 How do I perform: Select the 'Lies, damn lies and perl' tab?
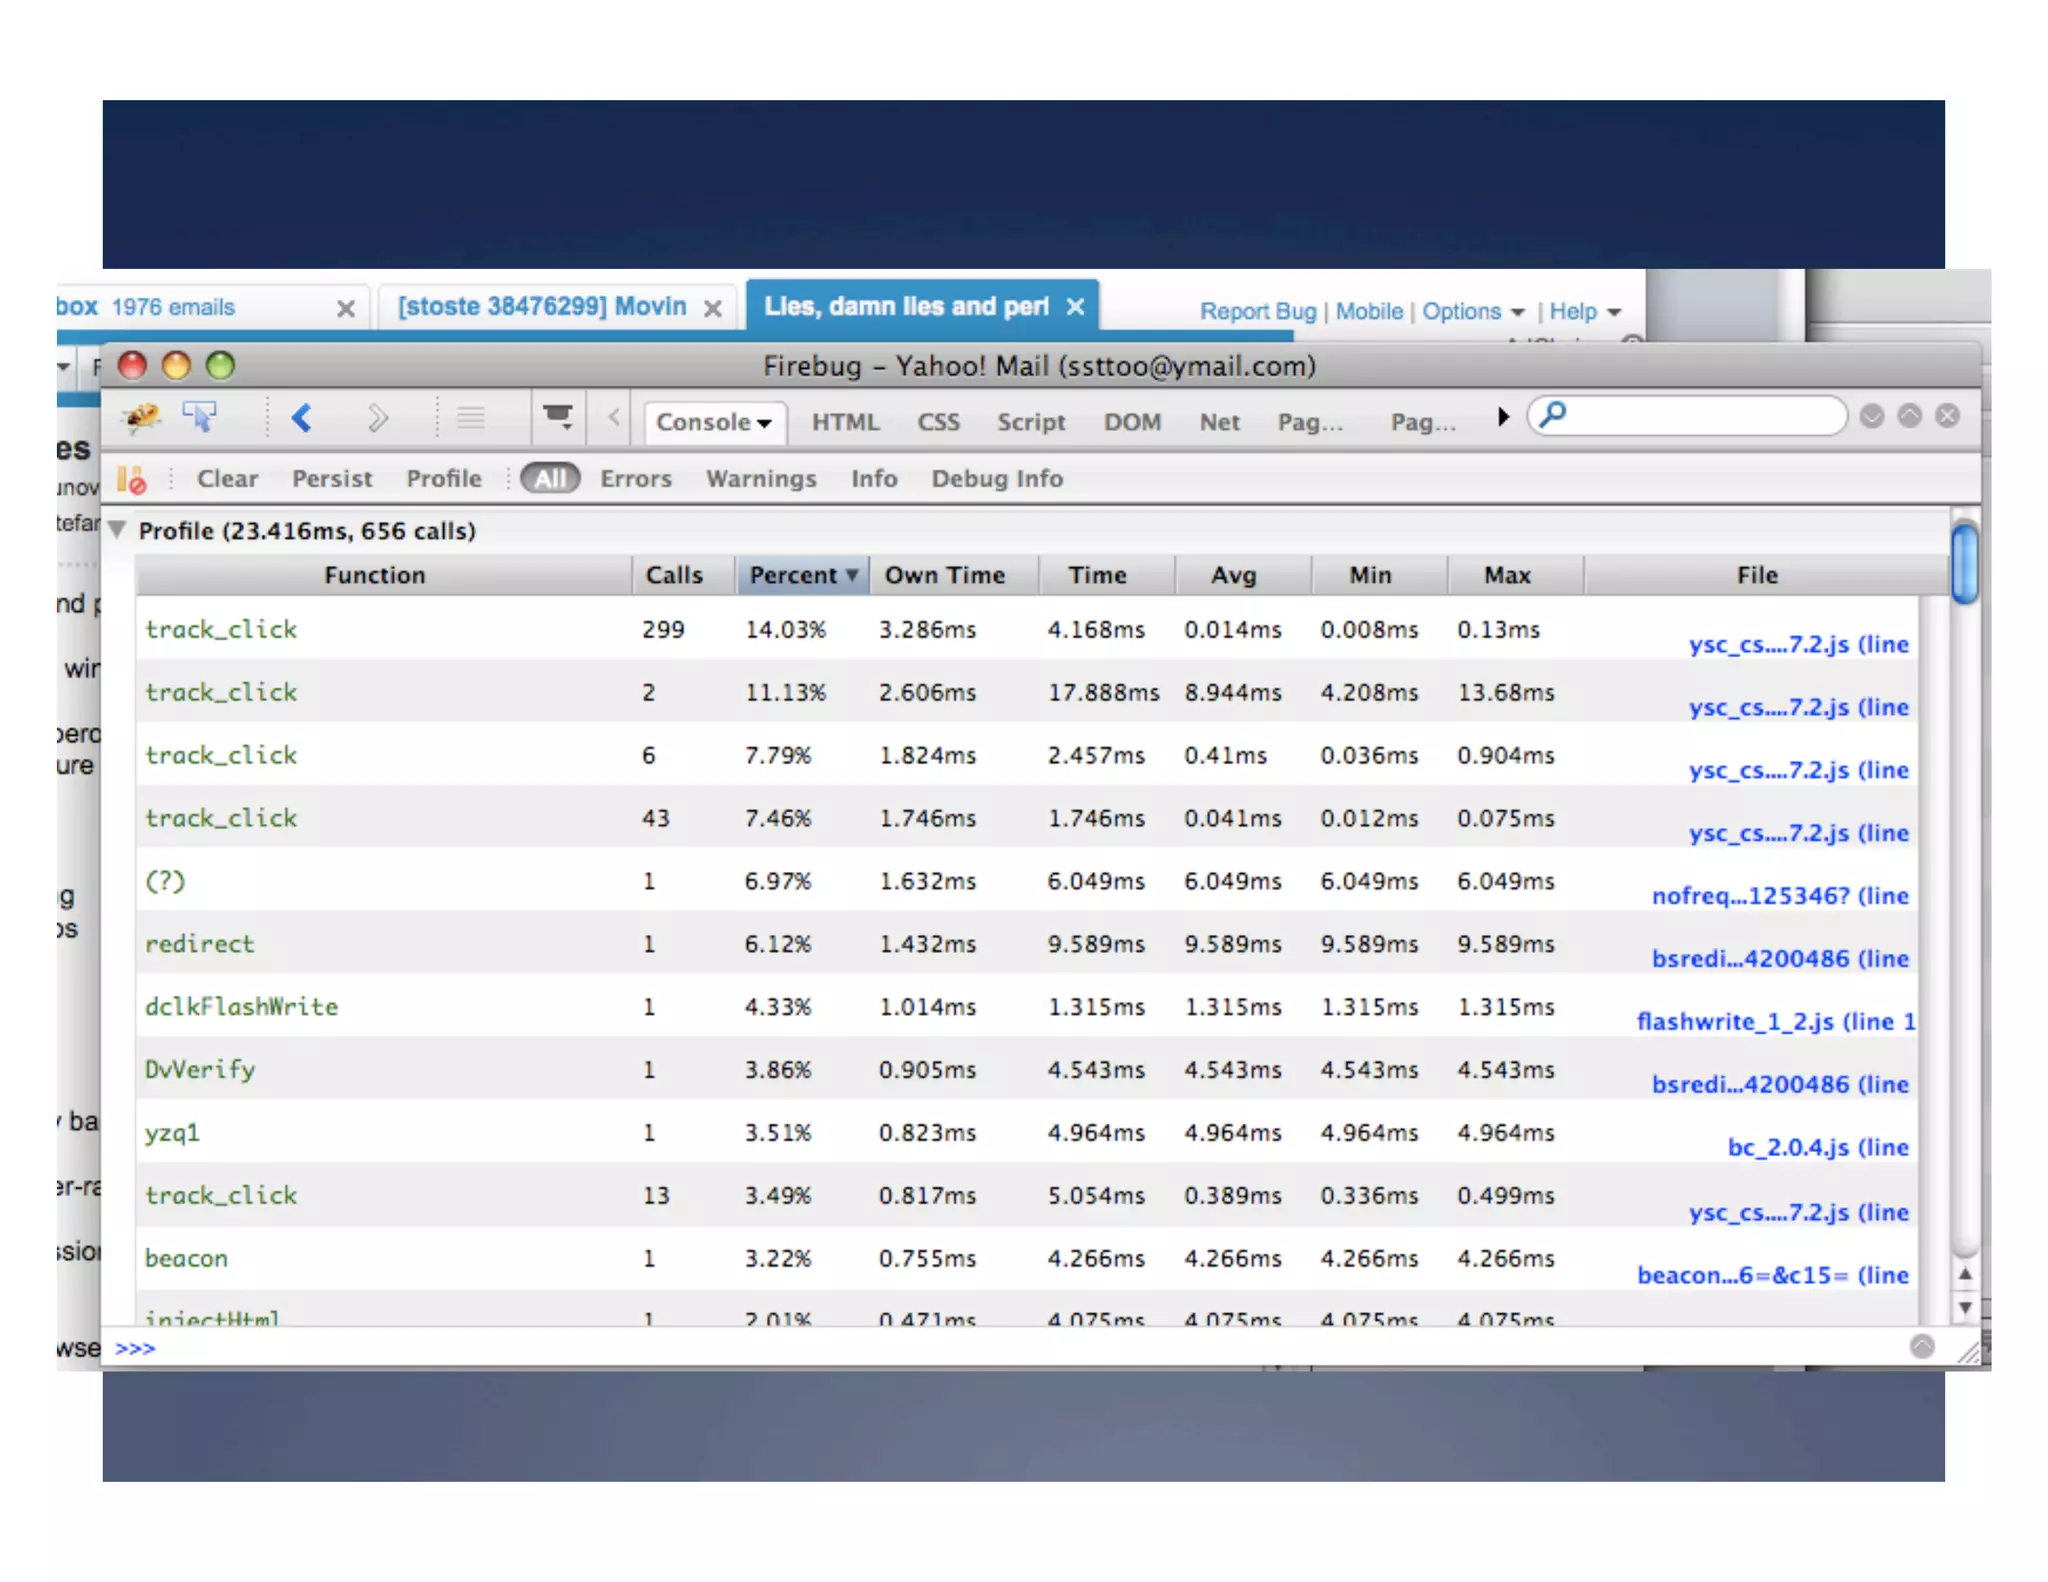905,307
